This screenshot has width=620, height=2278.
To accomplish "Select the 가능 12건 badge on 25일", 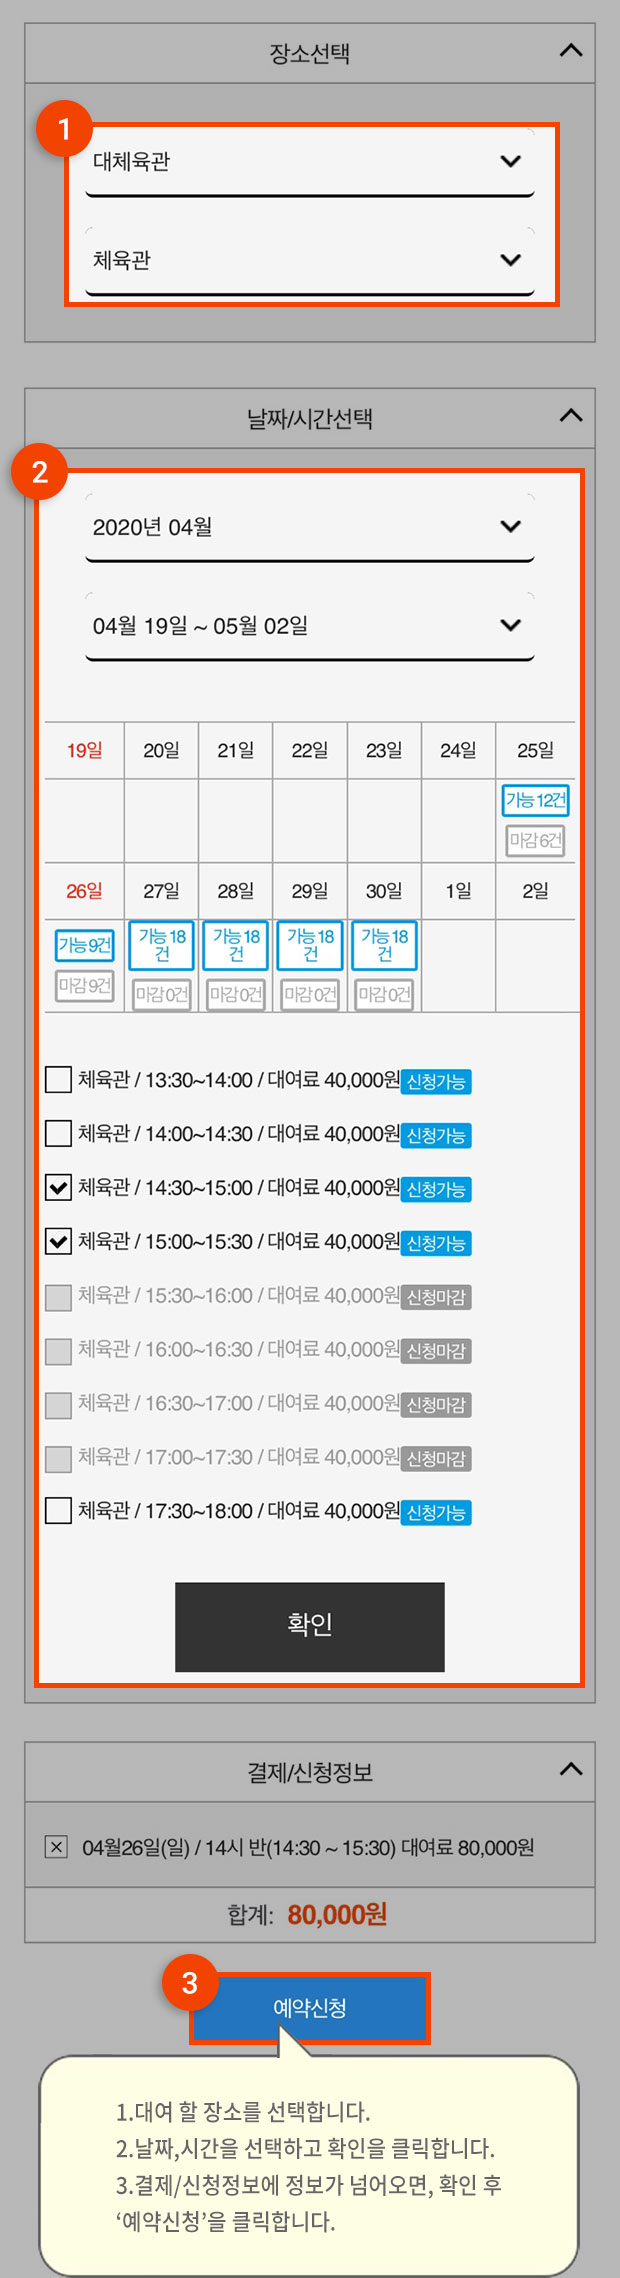I will pos(536,800).
